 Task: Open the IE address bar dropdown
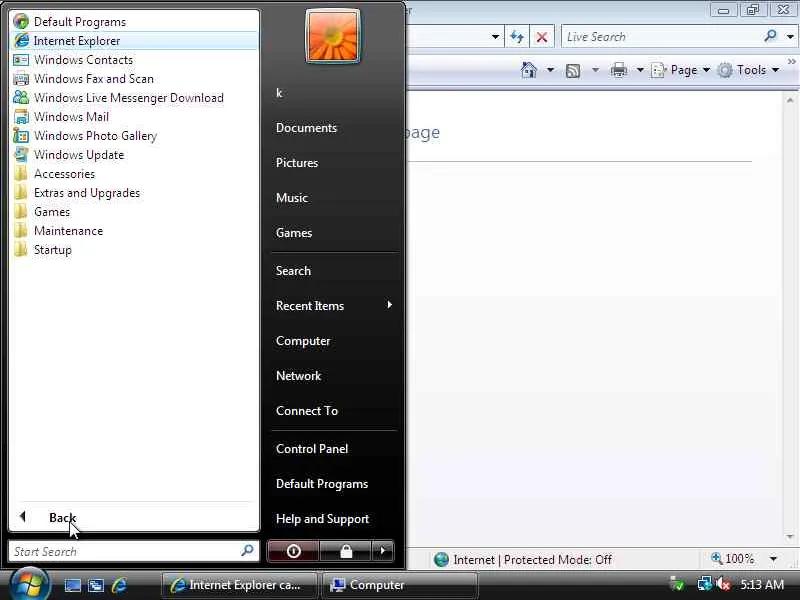[495, 37]
